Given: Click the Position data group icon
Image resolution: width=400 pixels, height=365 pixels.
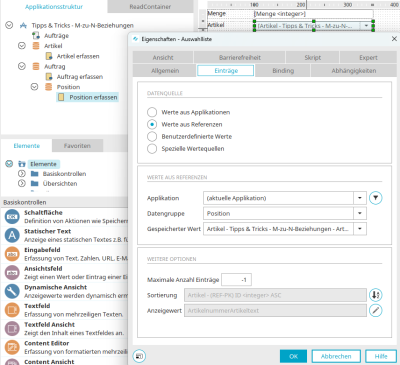Looking at the screenshot, I should (x=48, y=87).
